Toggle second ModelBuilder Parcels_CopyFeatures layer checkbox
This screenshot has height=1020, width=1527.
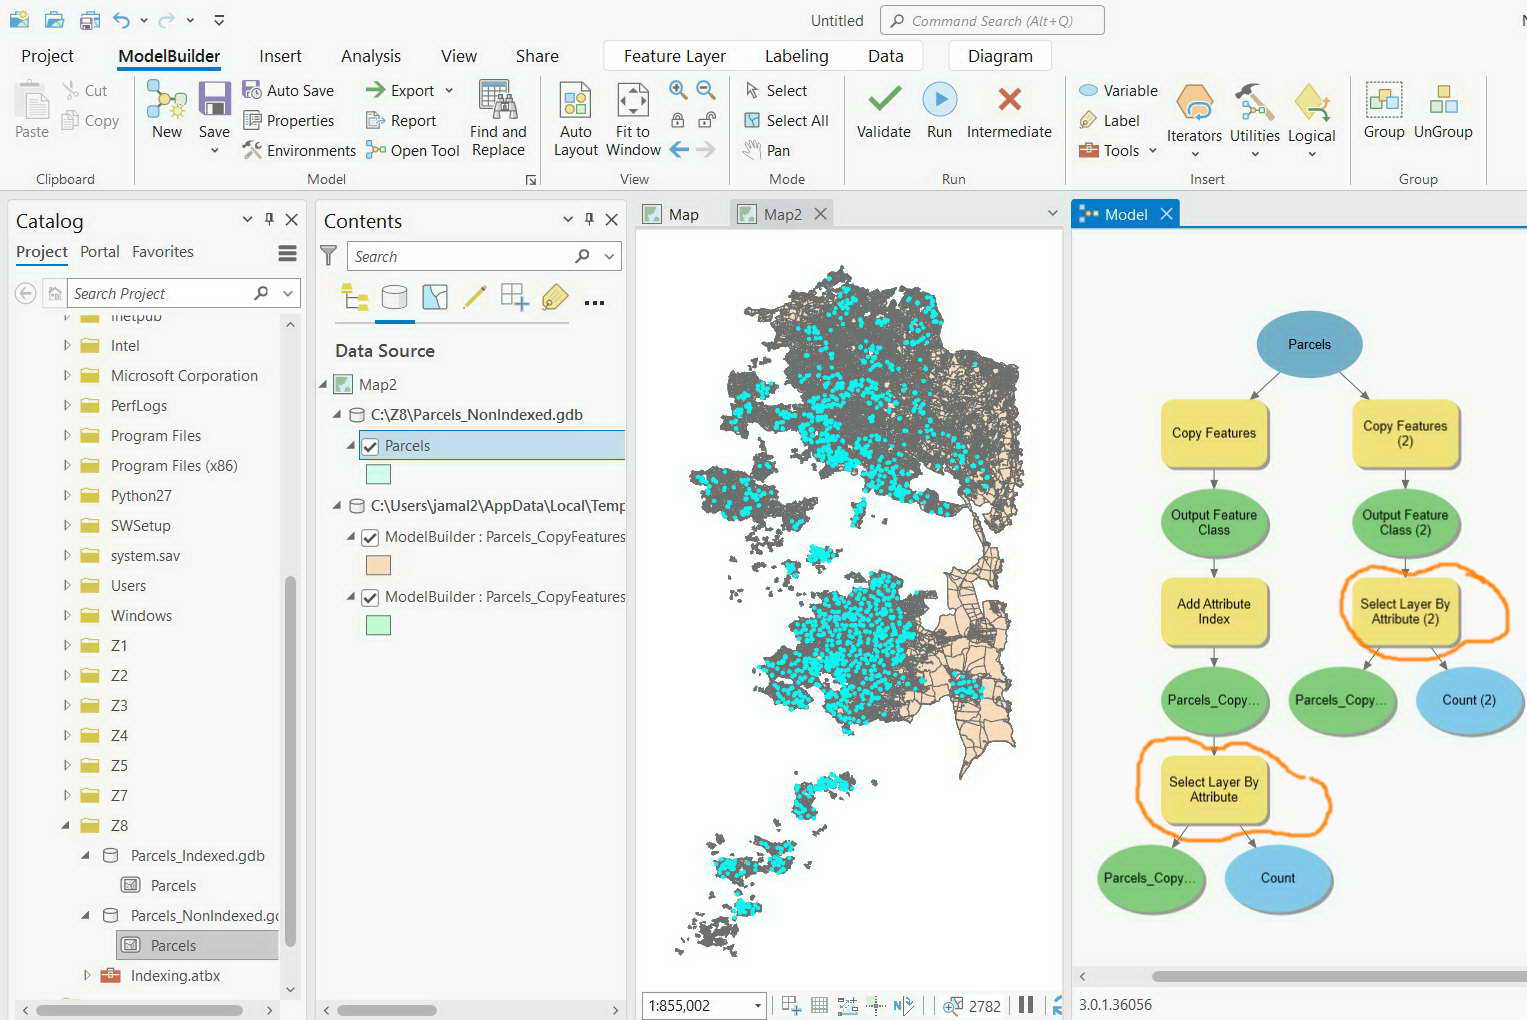370,597
